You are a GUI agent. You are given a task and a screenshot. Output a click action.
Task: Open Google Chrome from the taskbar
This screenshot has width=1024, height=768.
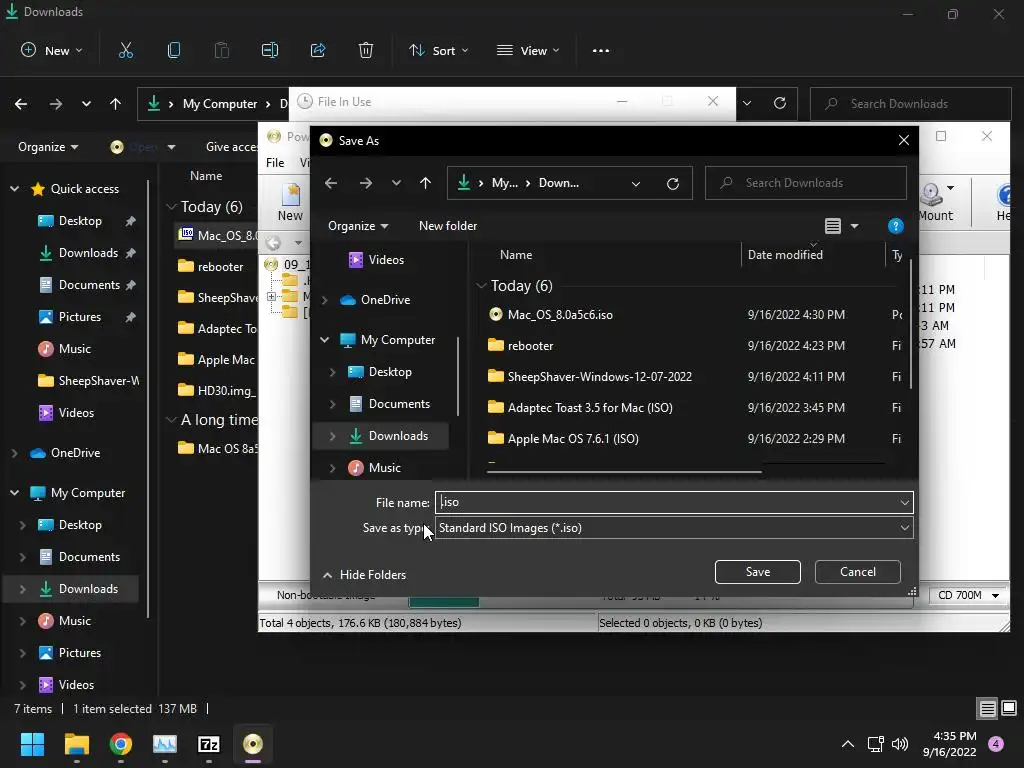(x=121, y=744)
